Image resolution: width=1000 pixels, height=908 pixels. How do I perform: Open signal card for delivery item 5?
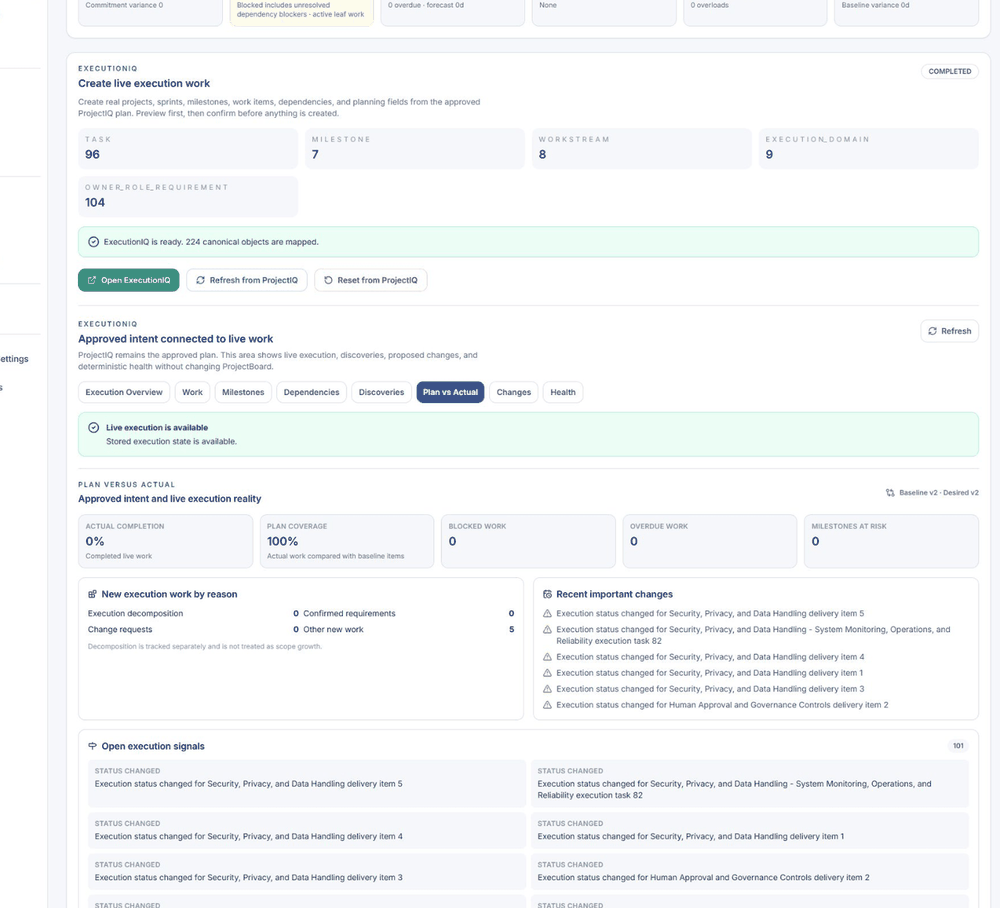307,784
